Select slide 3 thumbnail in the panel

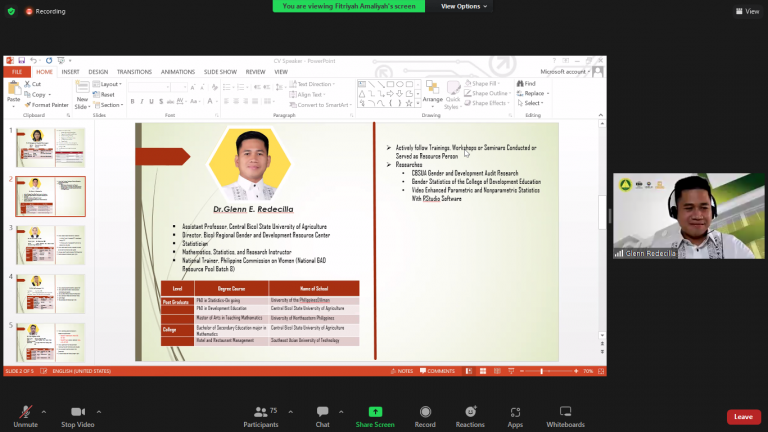50,245
